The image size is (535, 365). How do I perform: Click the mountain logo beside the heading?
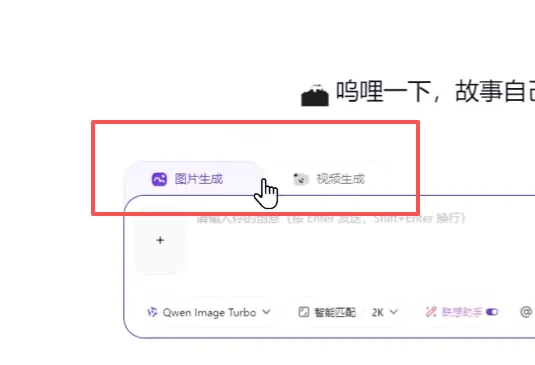(x=315, y=95)
